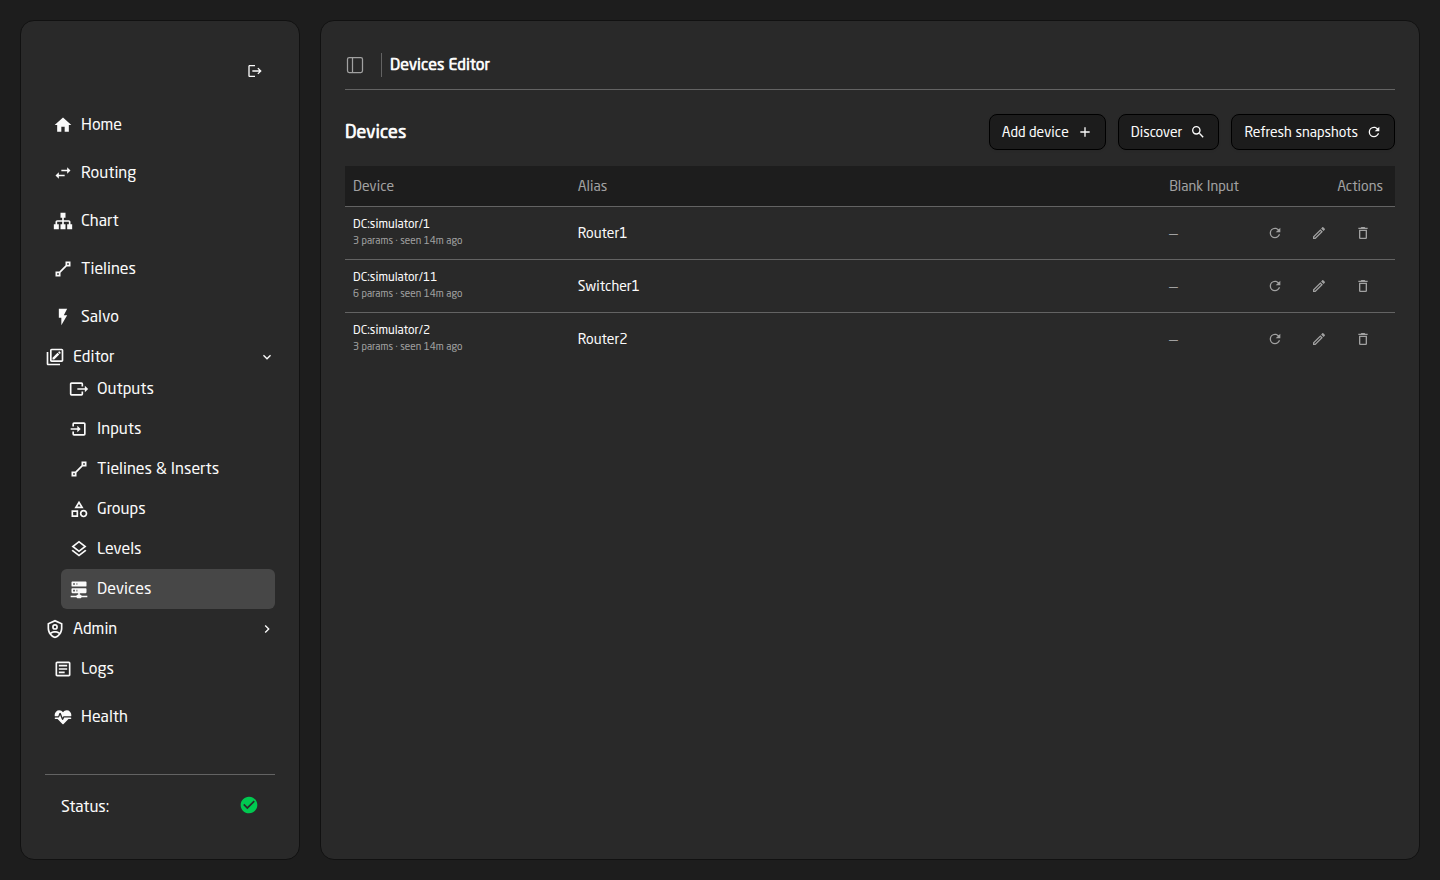Select the Router2 alias cell
Screen dimensions: 1440x880
(602, 339)
